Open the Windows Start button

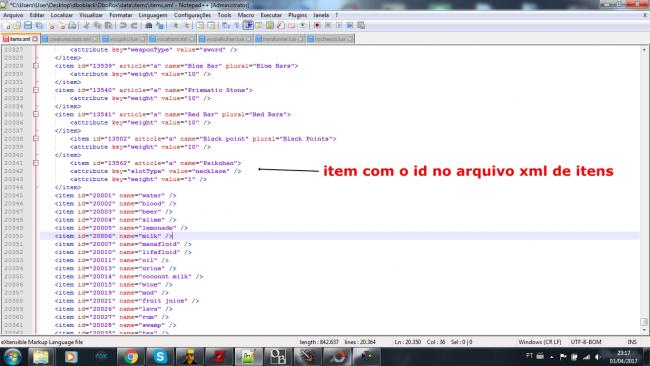13,356
